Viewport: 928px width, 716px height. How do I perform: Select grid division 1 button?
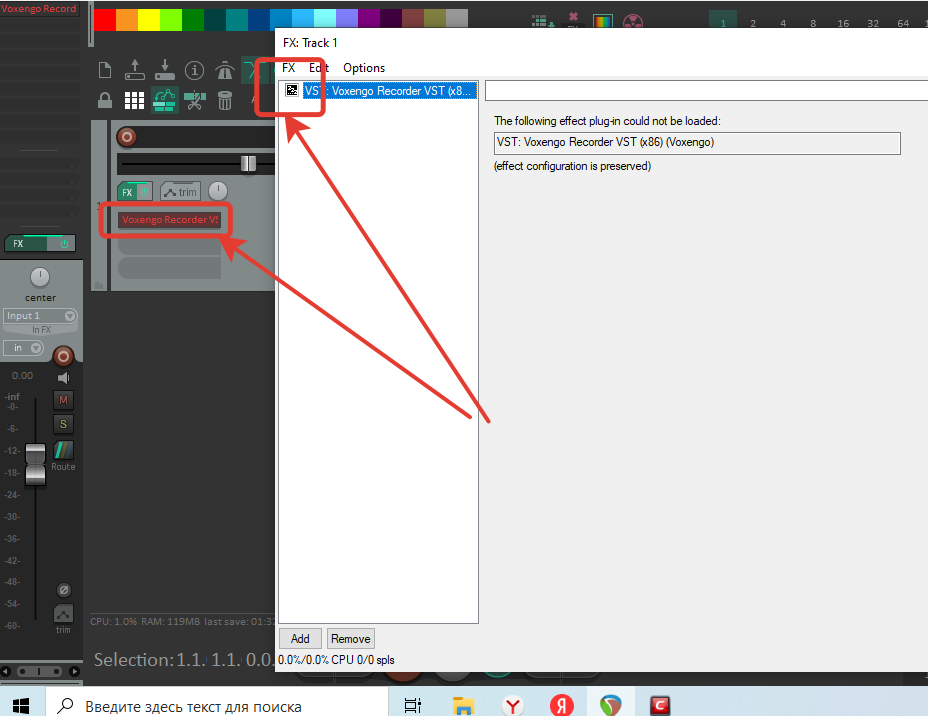pyautogui.click(x=723, y=20)
